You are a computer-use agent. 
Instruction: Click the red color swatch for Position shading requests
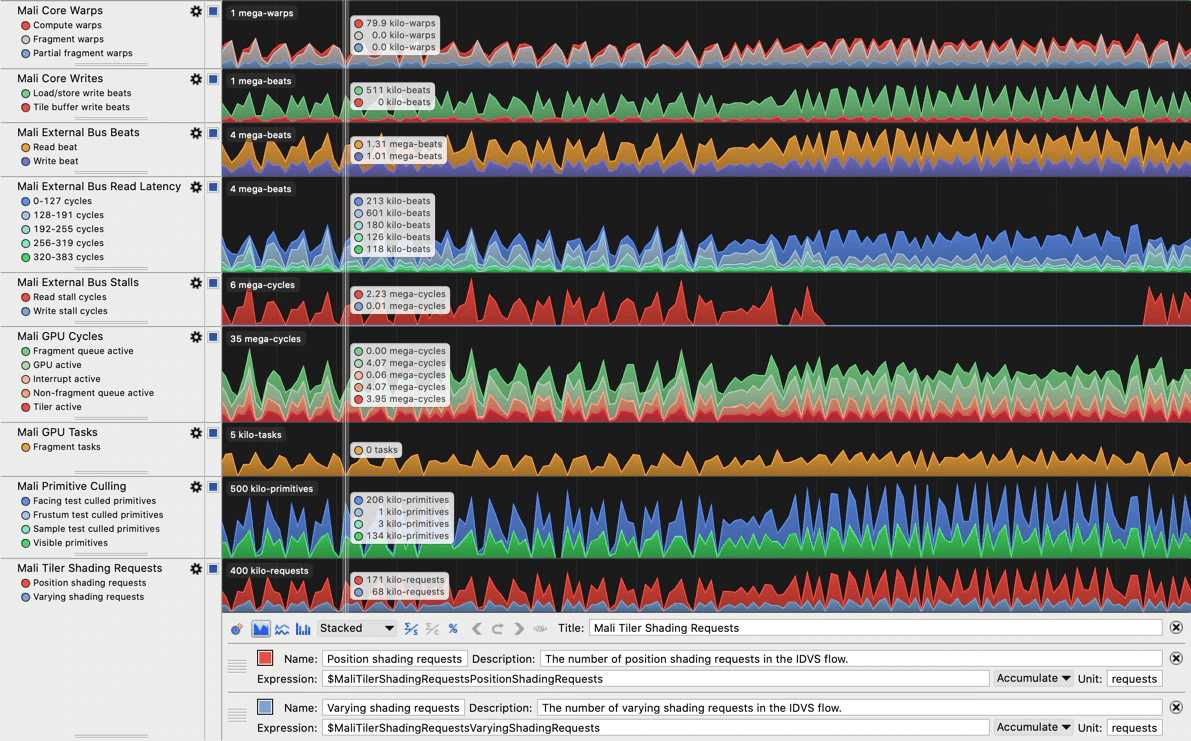point(264,657)
